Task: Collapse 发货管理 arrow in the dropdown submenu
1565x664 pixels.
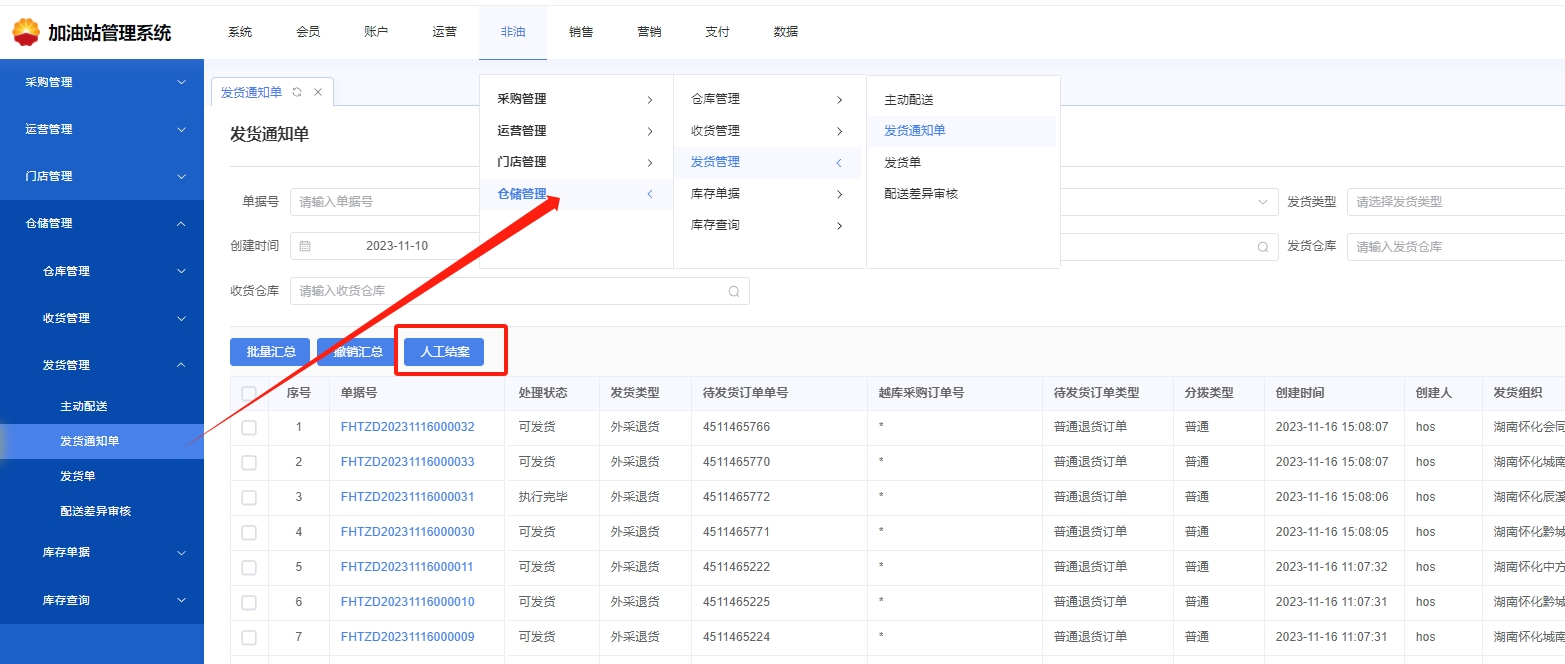Action: point(839,162)
